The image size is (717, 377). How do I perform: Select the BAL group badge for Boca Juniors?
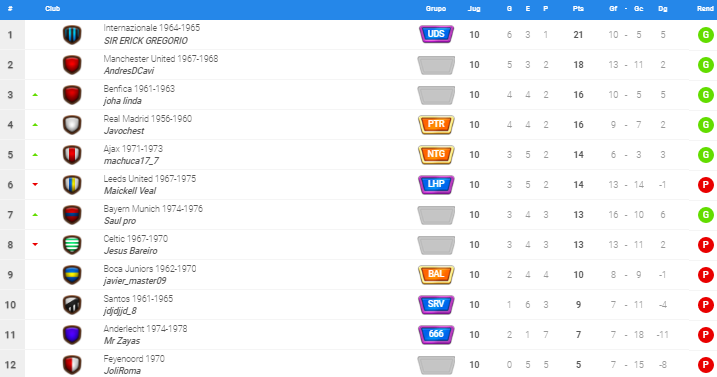436,274
